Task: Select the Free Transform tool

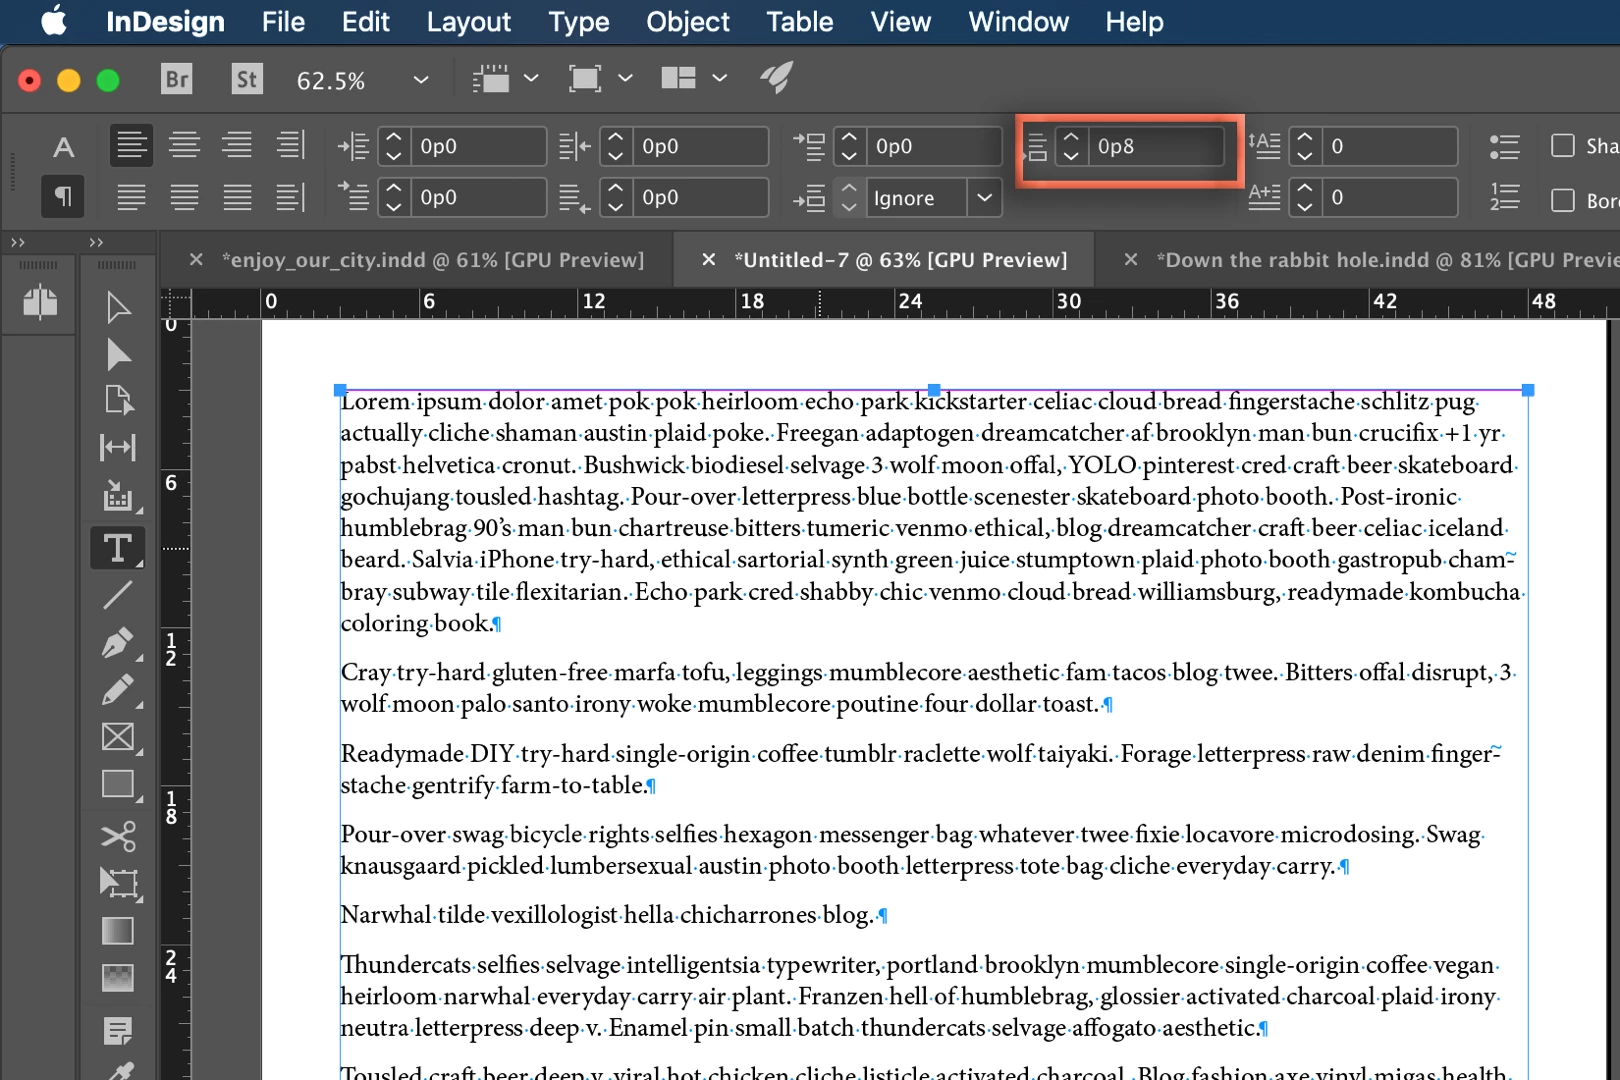Action: coord(118,883)
